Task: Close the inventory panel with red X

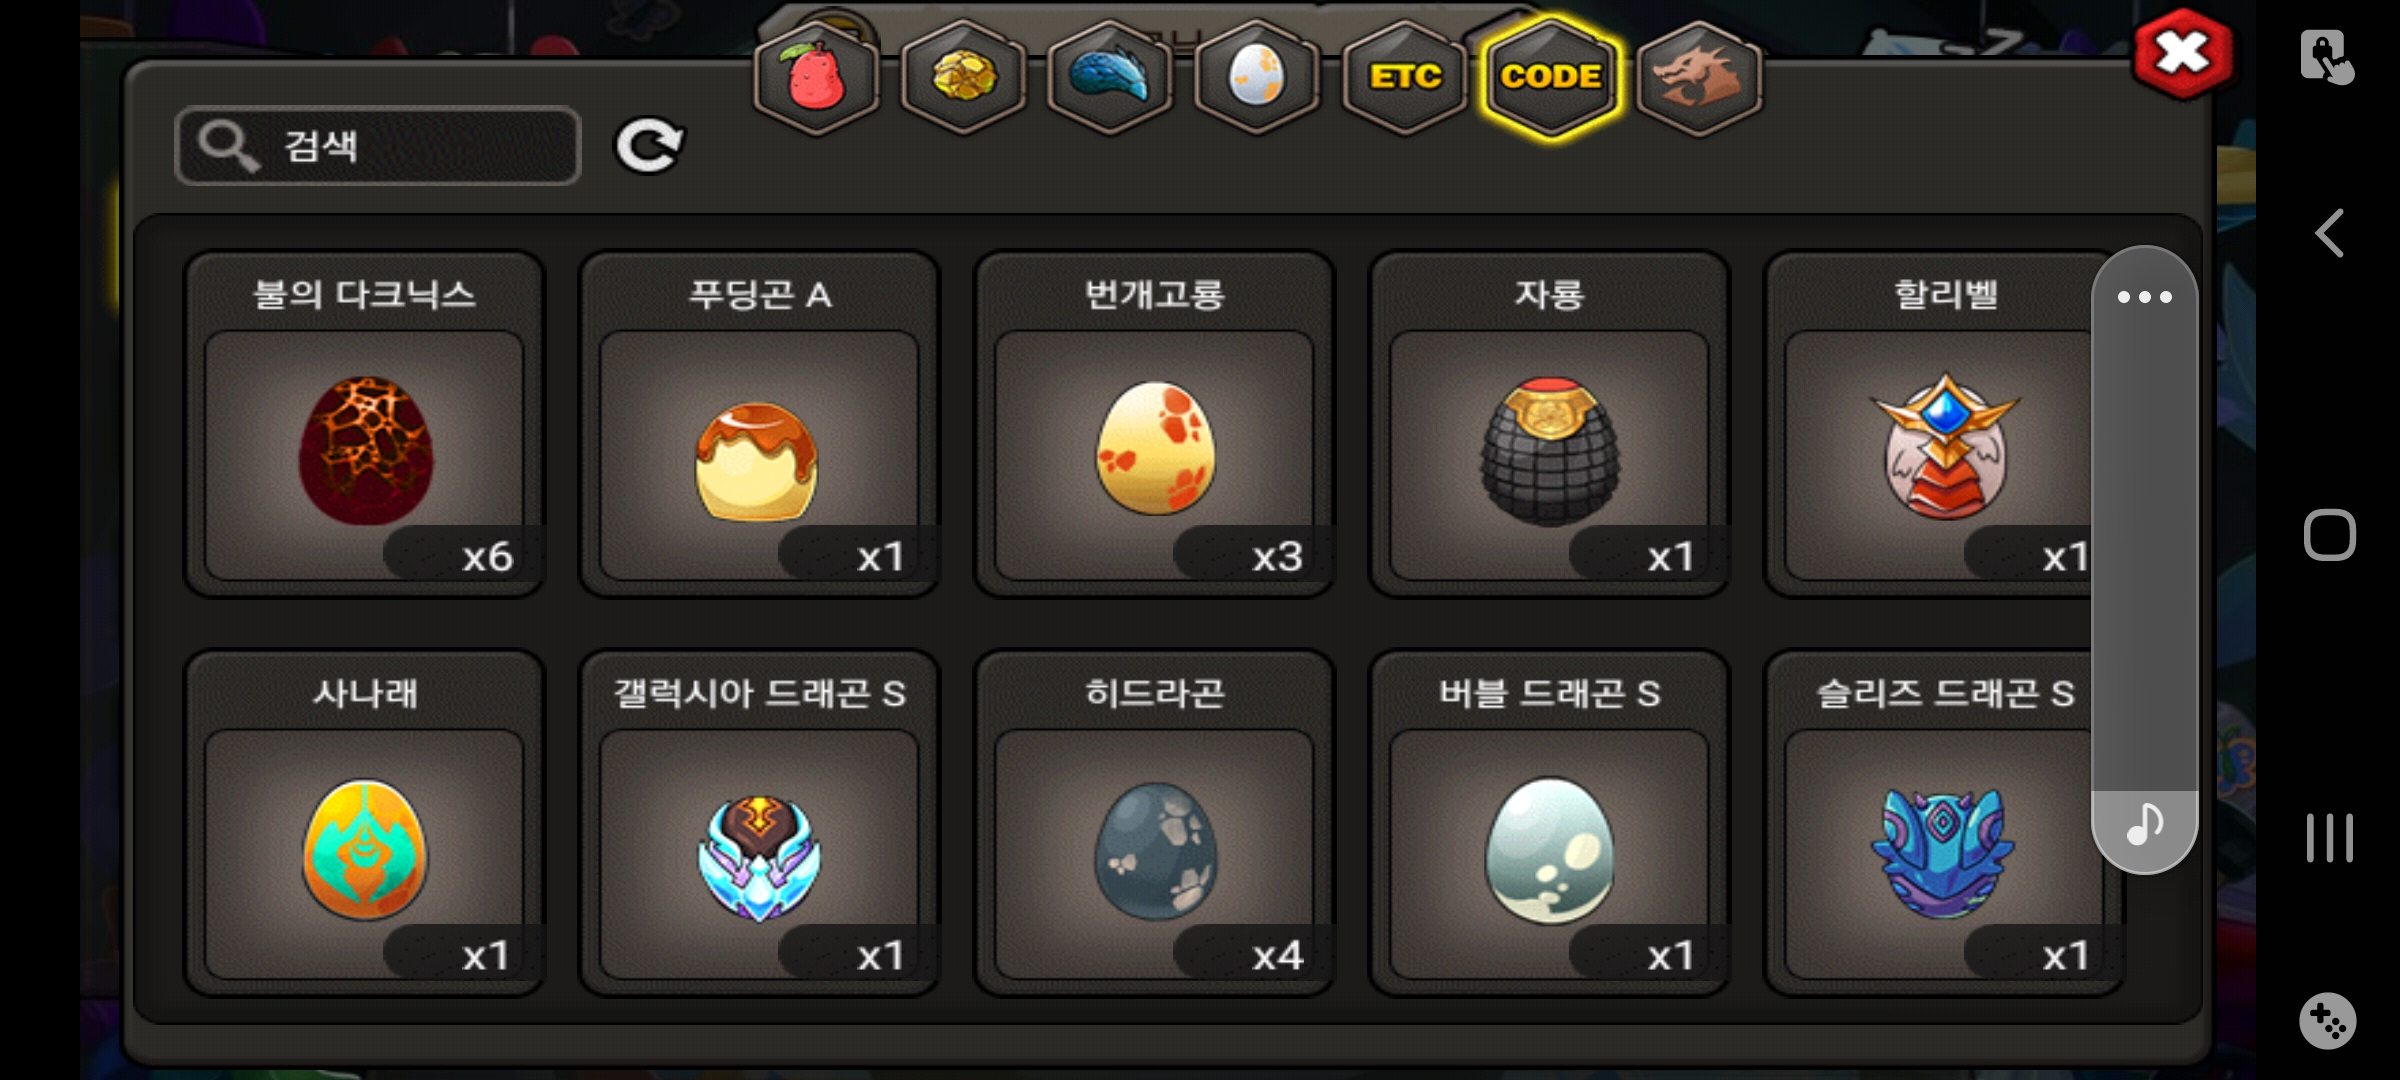Action: click(2182, 54)
